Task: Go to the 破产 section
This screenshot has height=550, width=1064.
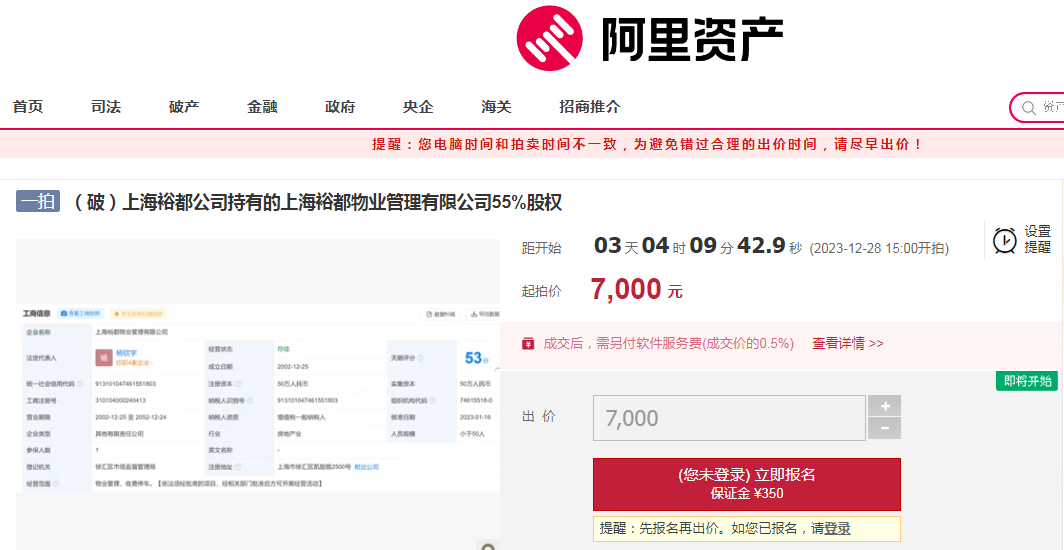Action: [x=184, y=107]
